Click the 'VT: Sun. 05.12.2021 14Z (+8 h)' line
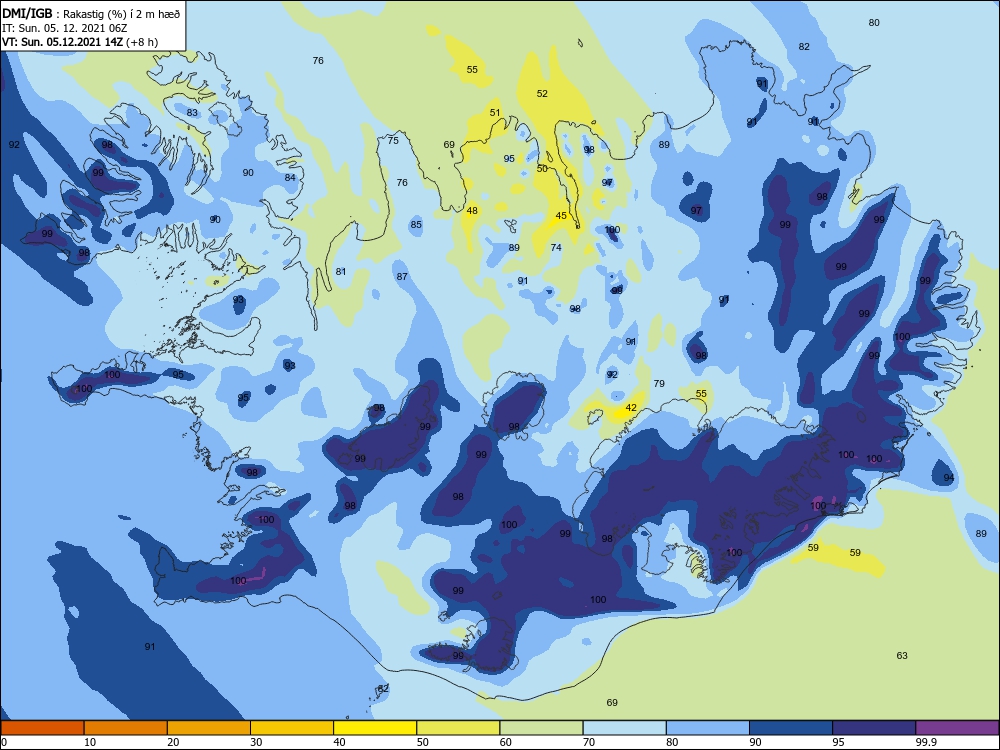This screenshot has width=1000, height=750. pos(80,42)
